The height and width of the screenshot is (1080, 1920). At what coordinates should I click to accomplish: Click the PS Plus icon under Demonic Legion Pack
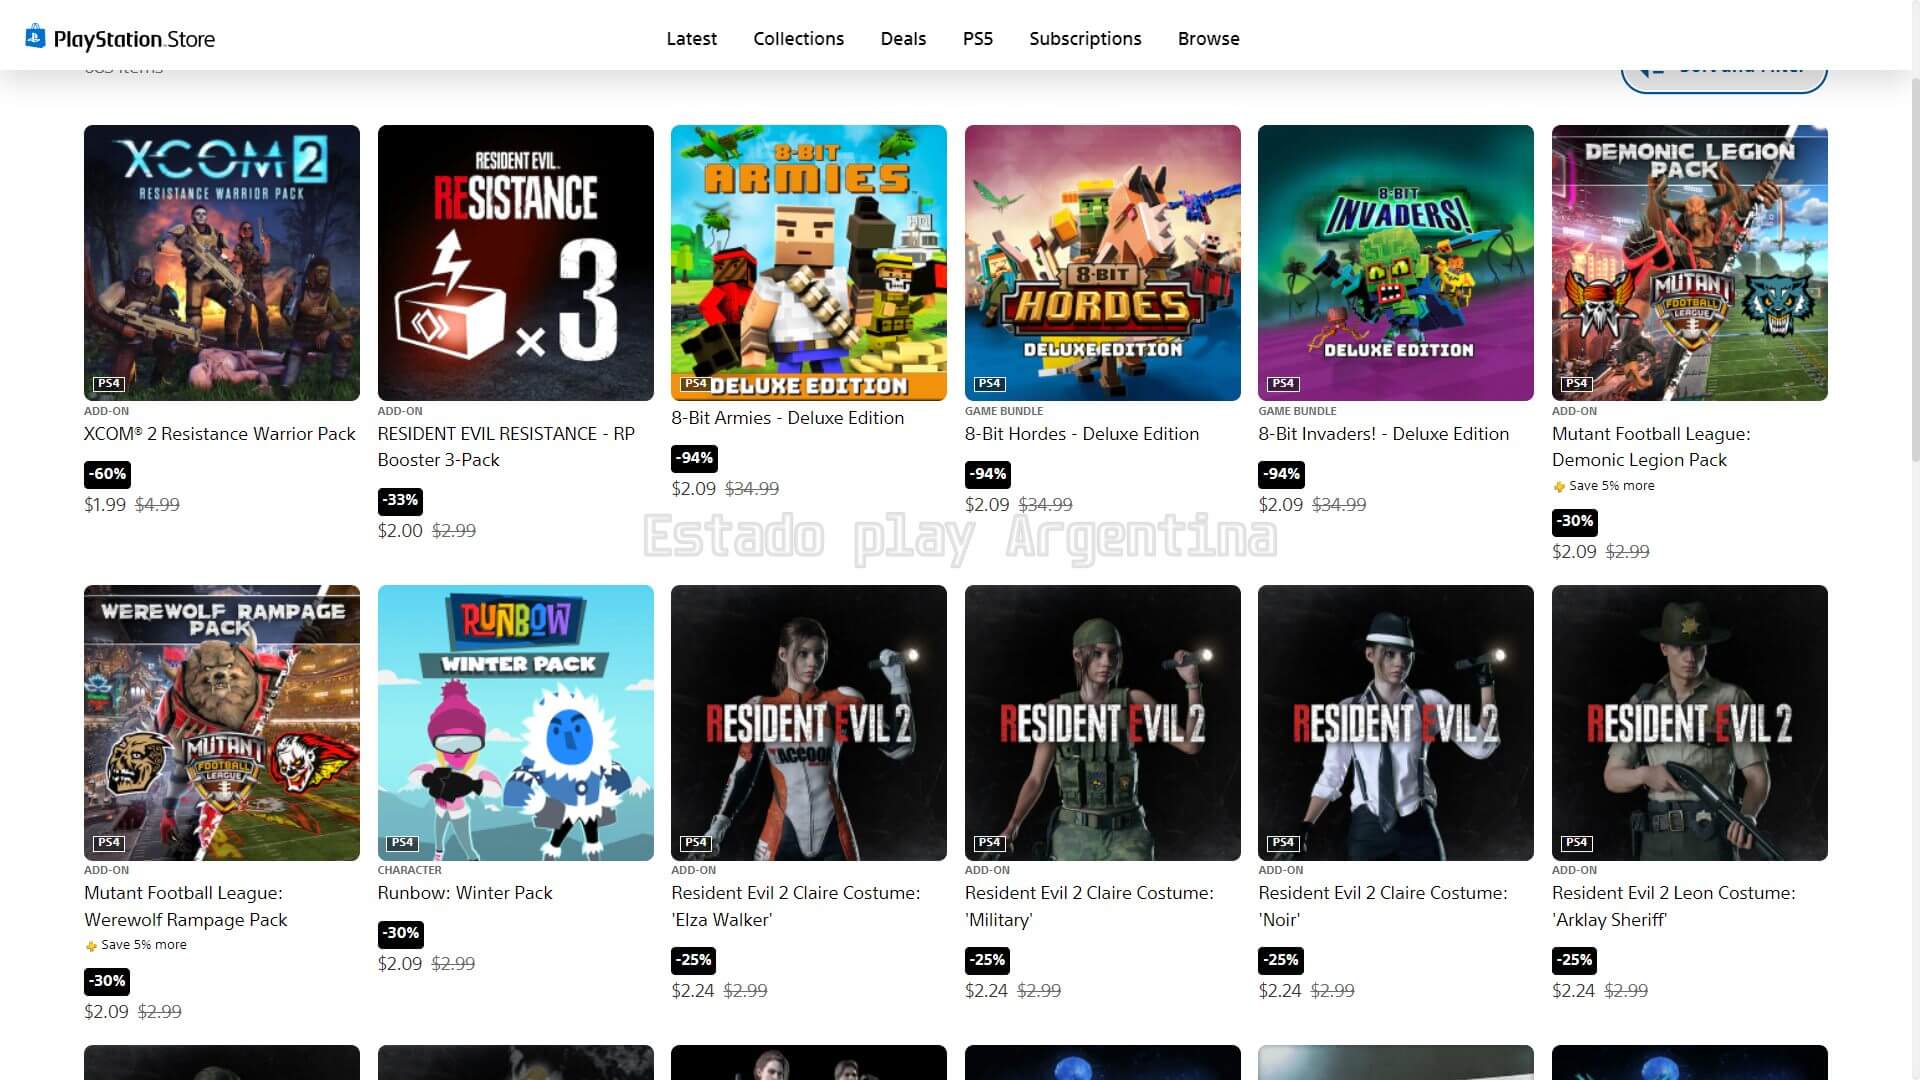[x=1559, y=487]
